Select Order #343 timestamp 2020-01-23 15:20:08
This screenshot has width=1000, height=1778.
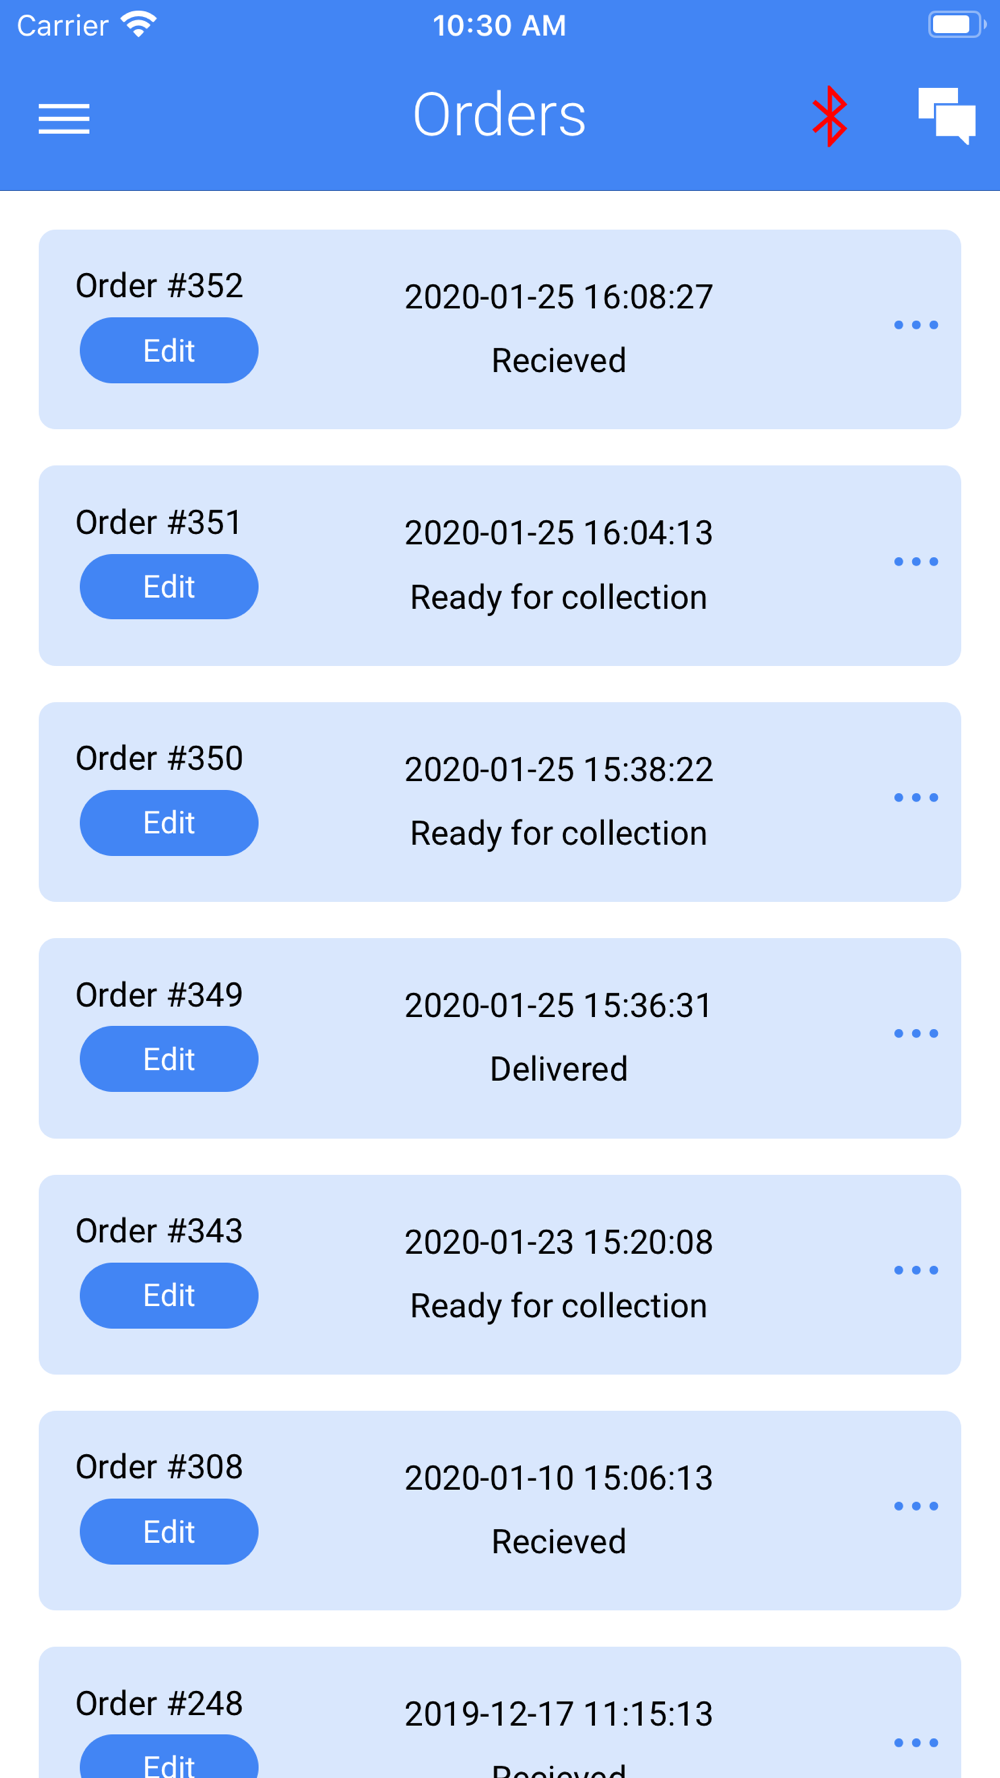pyautogui.click(x=559, y=1242)
